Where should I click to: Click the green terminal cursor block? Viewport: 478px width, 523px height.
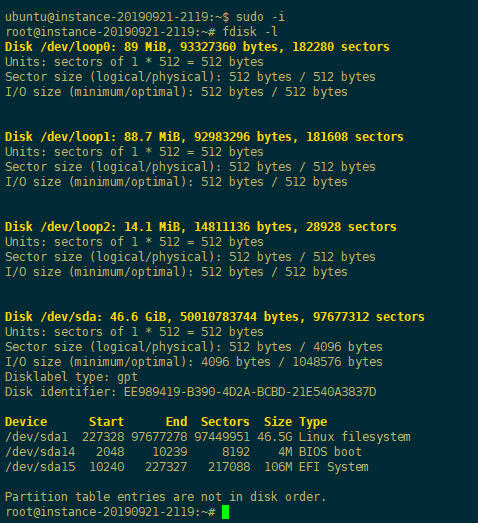tap(225, 512)
